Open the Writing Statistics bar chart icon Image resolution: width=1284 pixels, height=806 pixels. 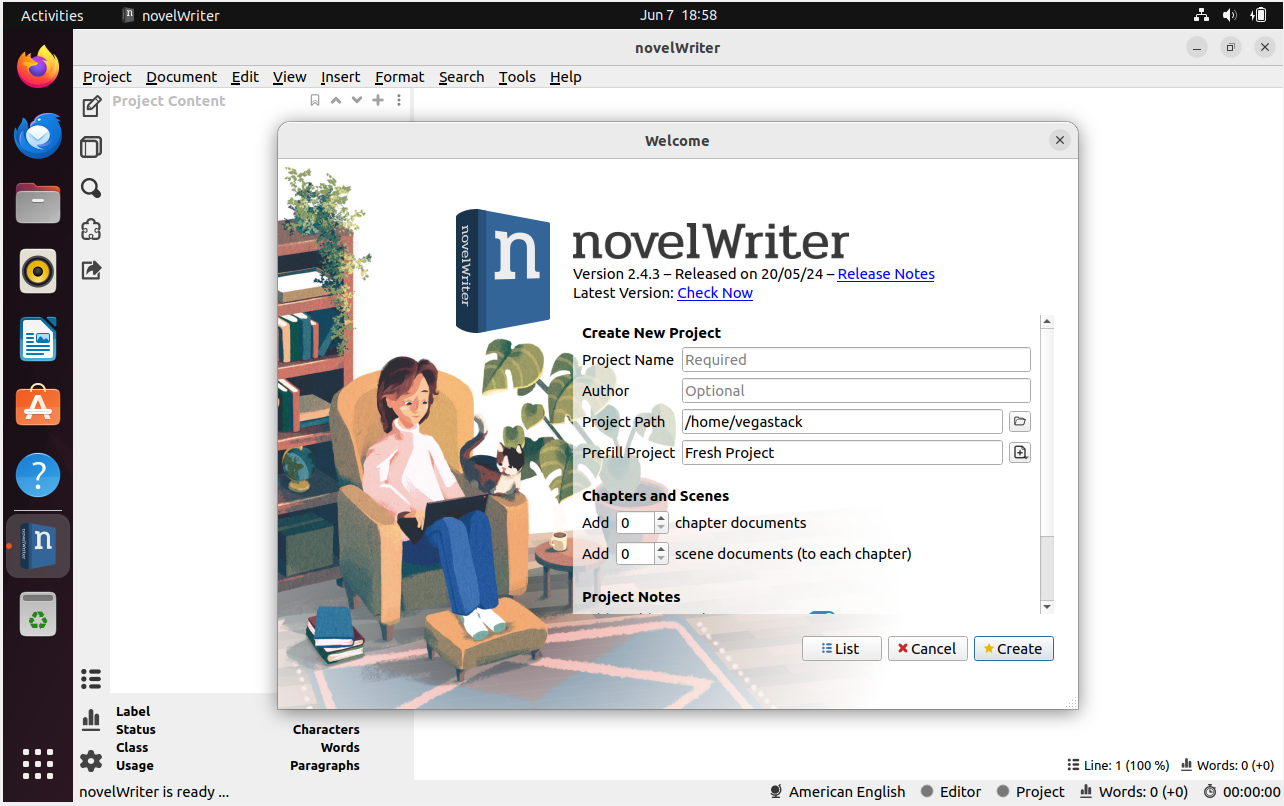(x=91, y=719)
